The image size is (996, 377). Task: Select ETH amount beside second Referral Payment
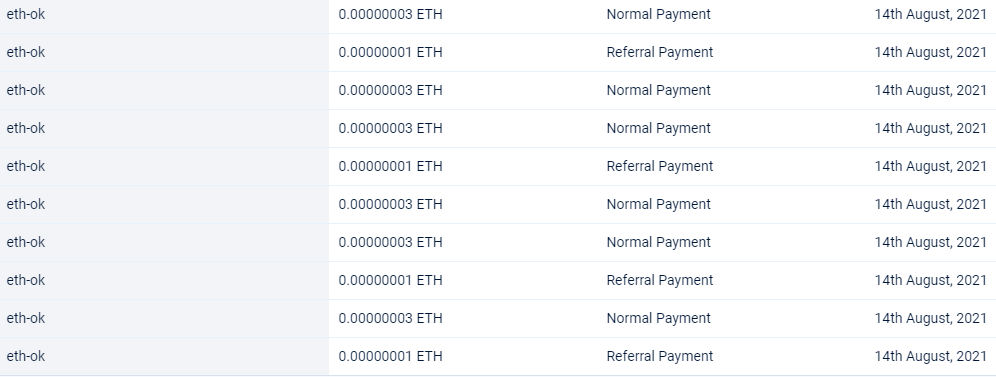tap(390, 166)
